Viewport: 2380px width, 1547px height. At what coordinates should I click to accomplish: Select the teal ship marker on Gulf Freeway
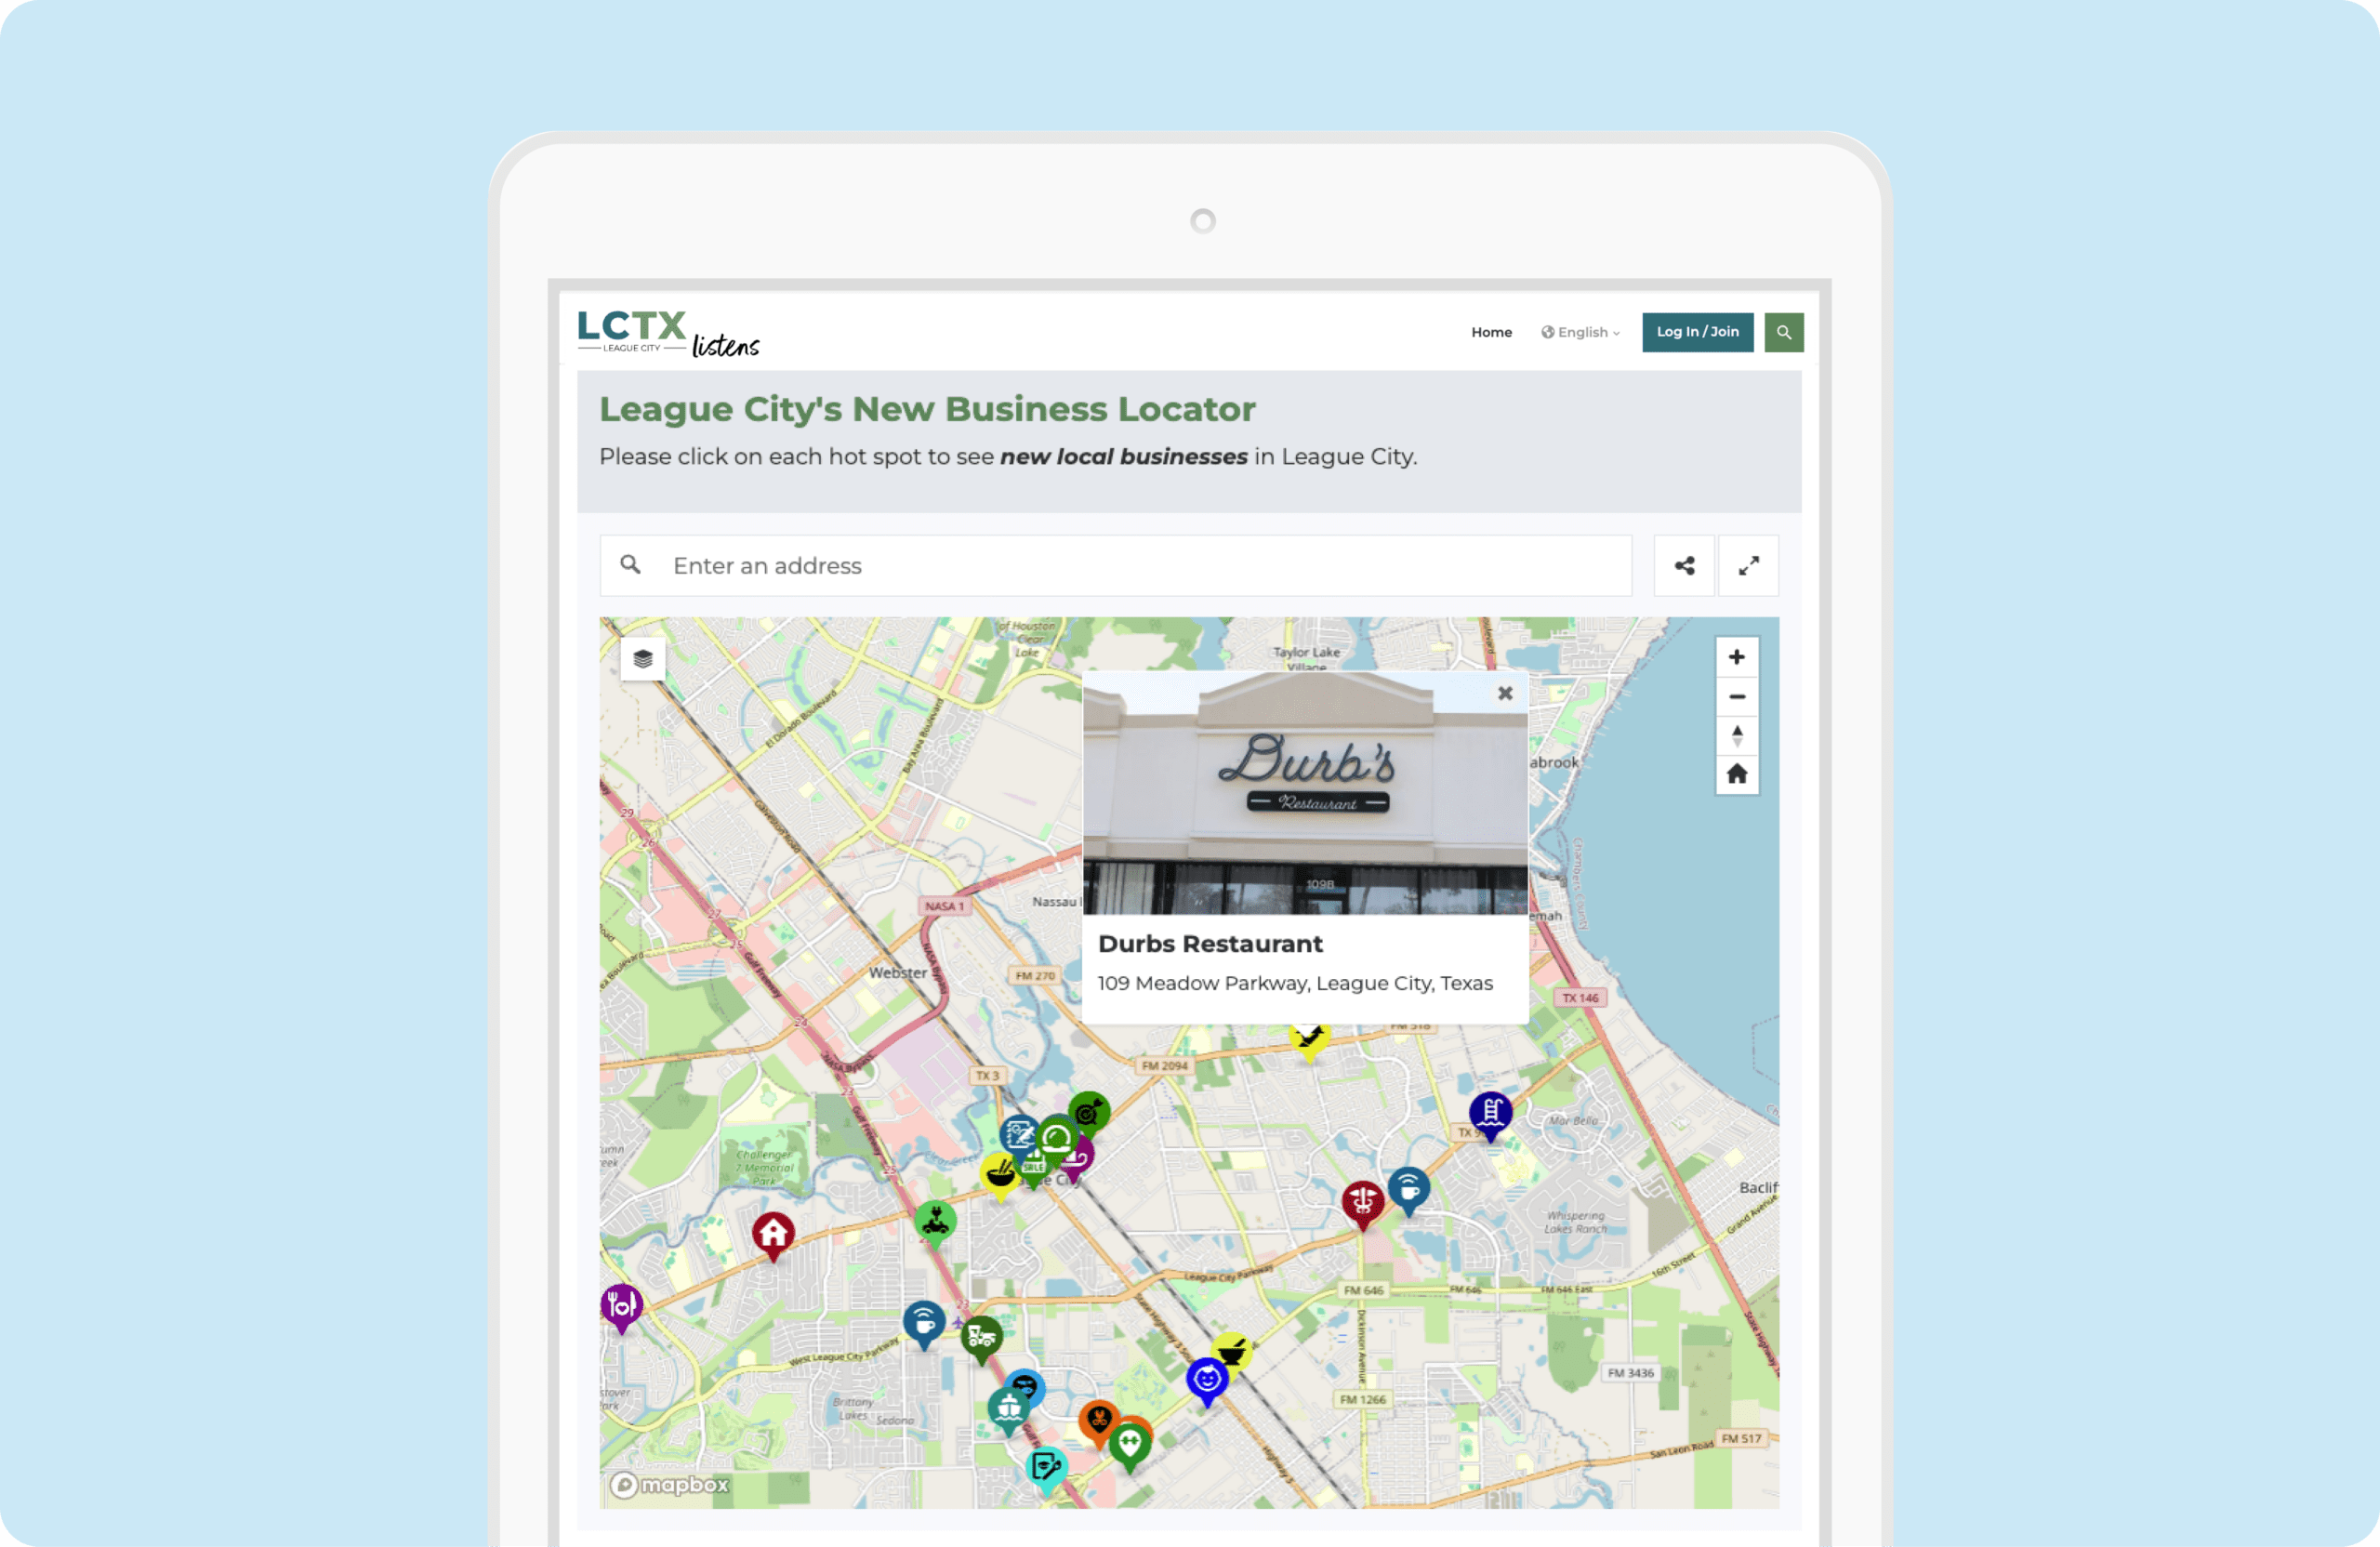coord(1010,1405)
